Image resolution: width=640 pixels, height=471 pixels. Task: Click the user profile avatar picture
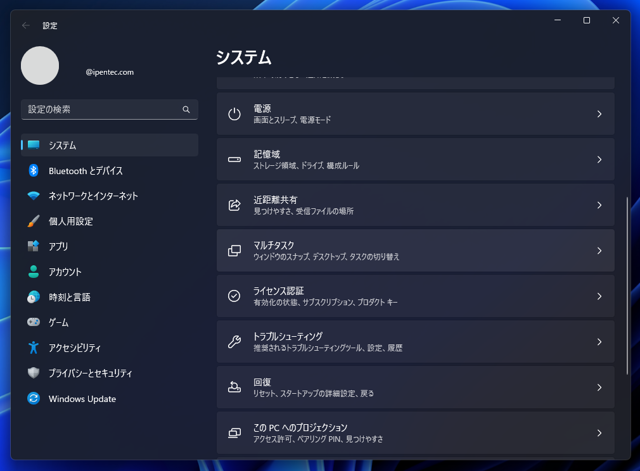tap(40, 66)
